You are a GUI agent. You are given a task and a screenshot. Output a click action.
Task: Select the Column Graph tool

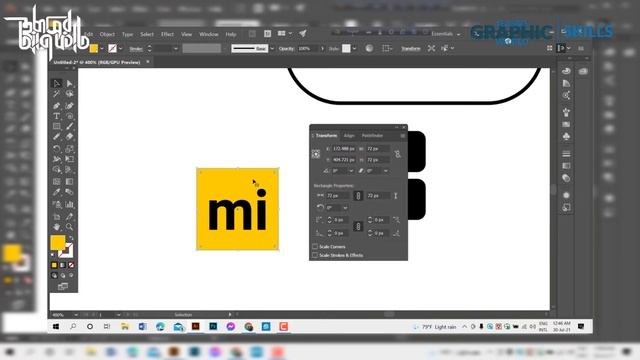69,204
